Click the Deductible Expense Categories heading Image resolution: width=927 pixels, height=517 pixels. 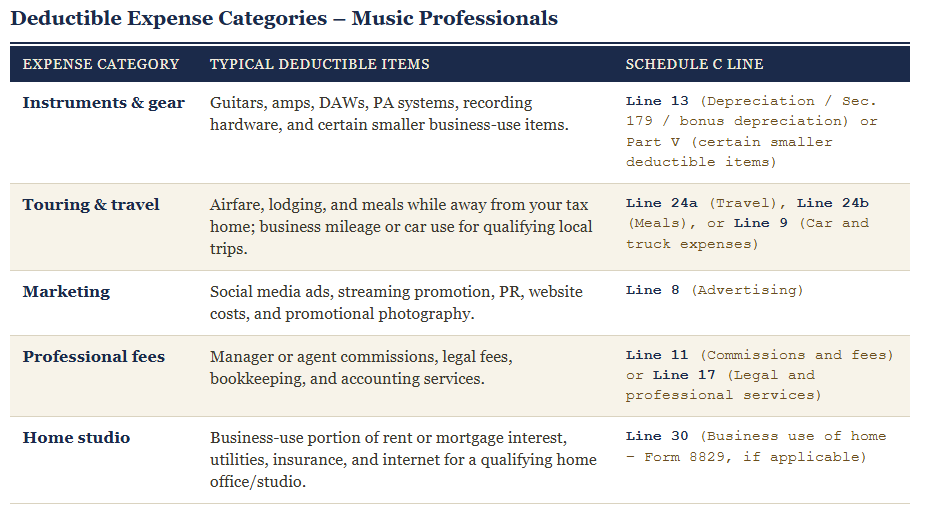[284, 18]
